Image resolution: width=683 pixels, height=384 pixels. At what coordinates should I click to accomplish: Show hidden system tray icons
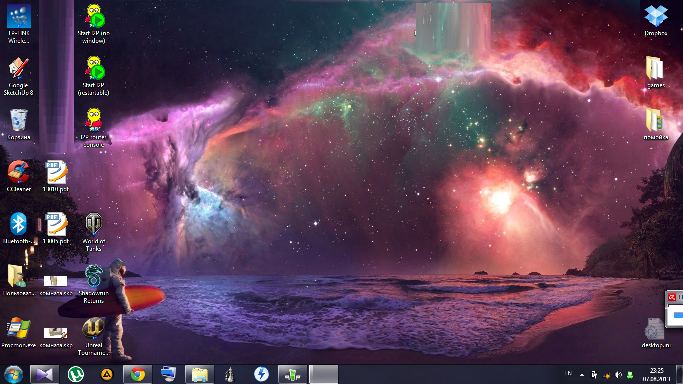582,375
